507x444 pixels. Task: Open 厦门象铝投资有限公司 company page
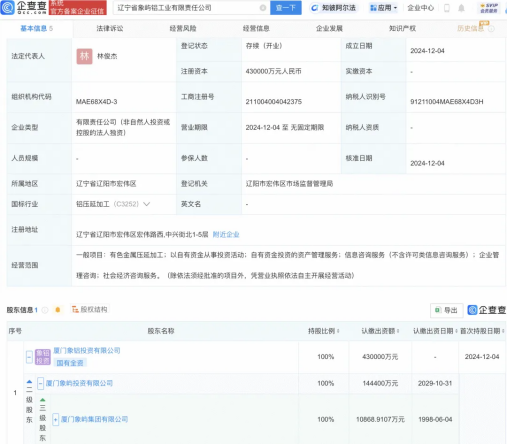(x=87, y=350)
